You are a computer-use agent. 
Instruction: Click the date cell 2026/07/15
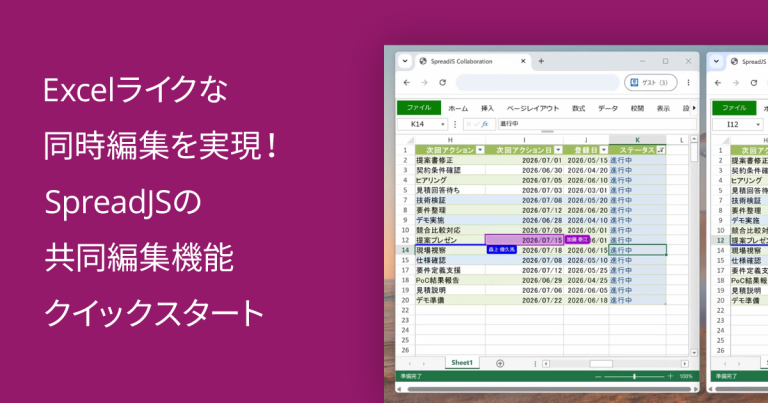[x=524, y=240]
